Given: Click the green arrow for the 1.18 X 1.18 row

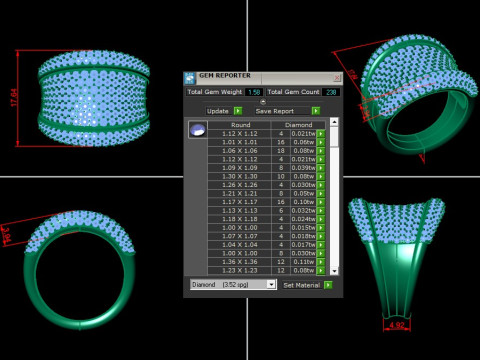Looking at the screenshot, I should coord(321,219).
